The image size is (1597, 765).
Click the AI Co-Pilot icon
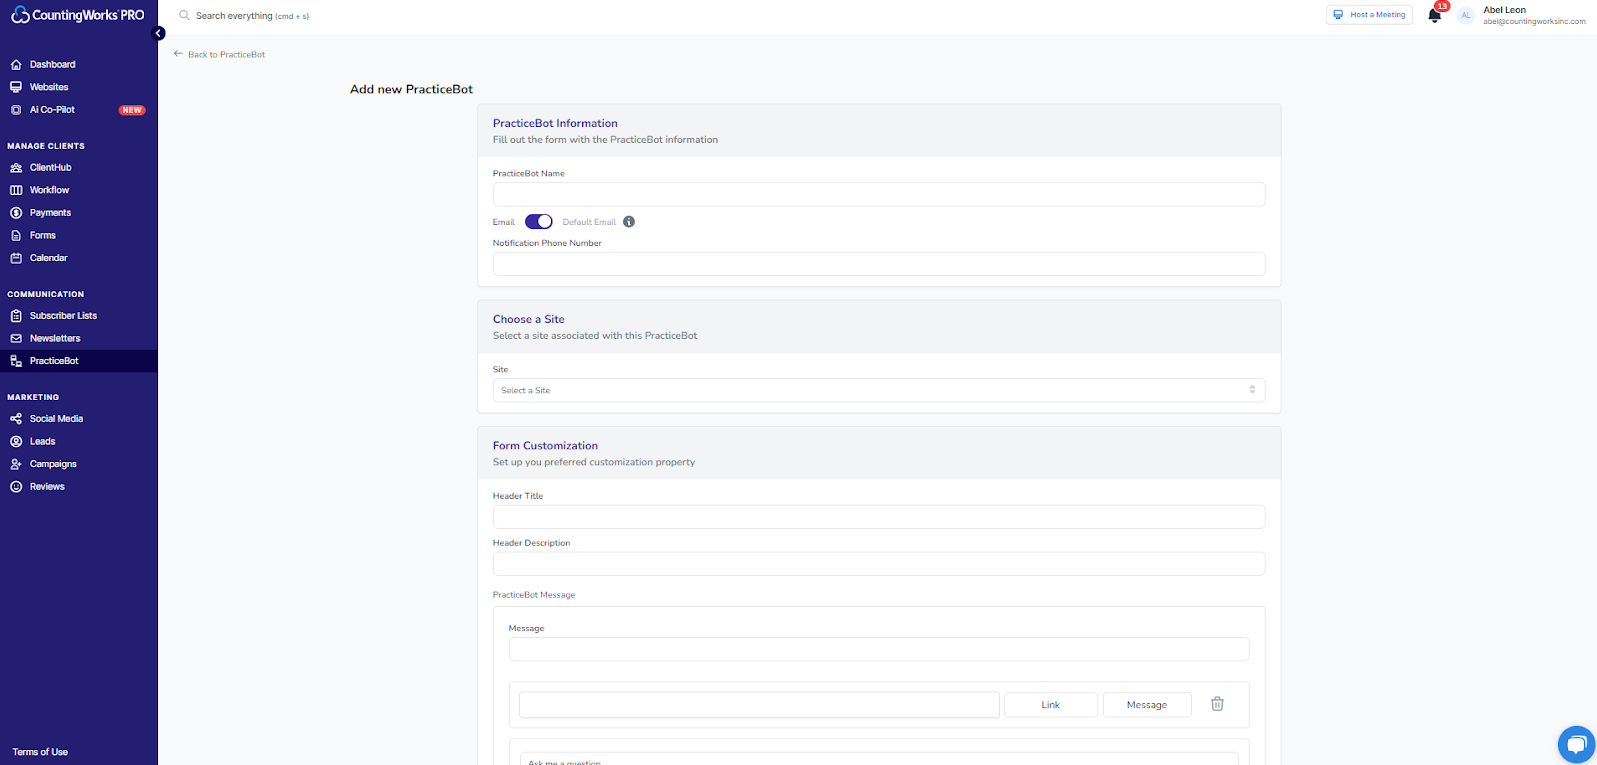(16, 110)
